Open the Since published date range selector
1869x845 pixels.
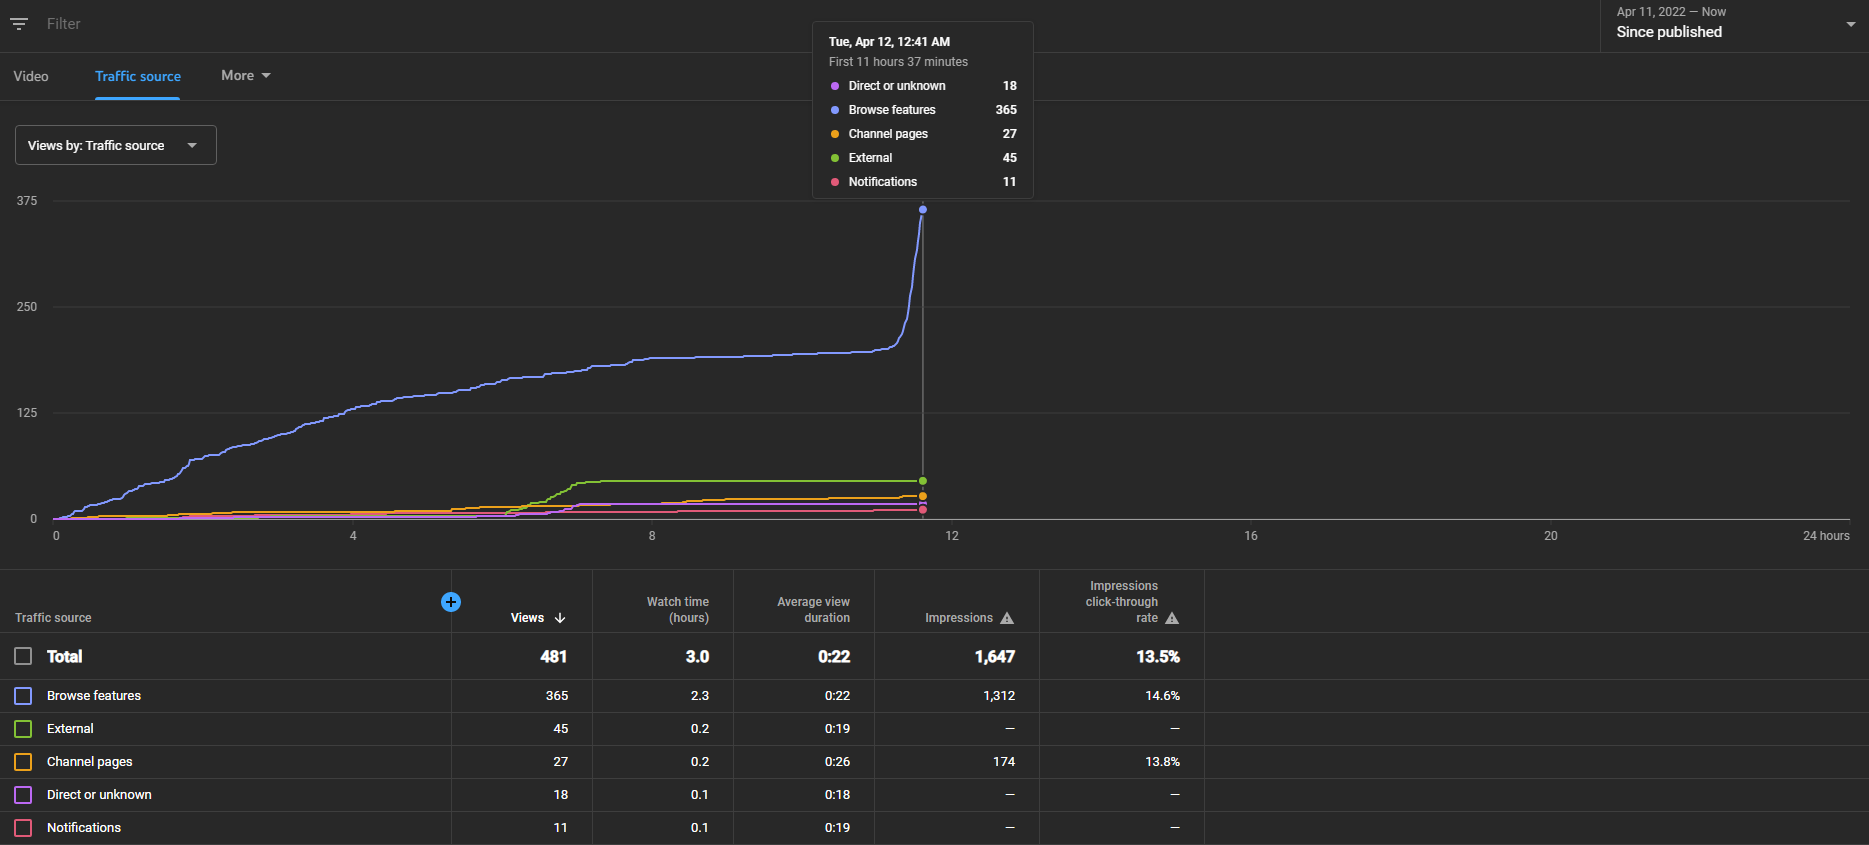(x=1734, y=23)
